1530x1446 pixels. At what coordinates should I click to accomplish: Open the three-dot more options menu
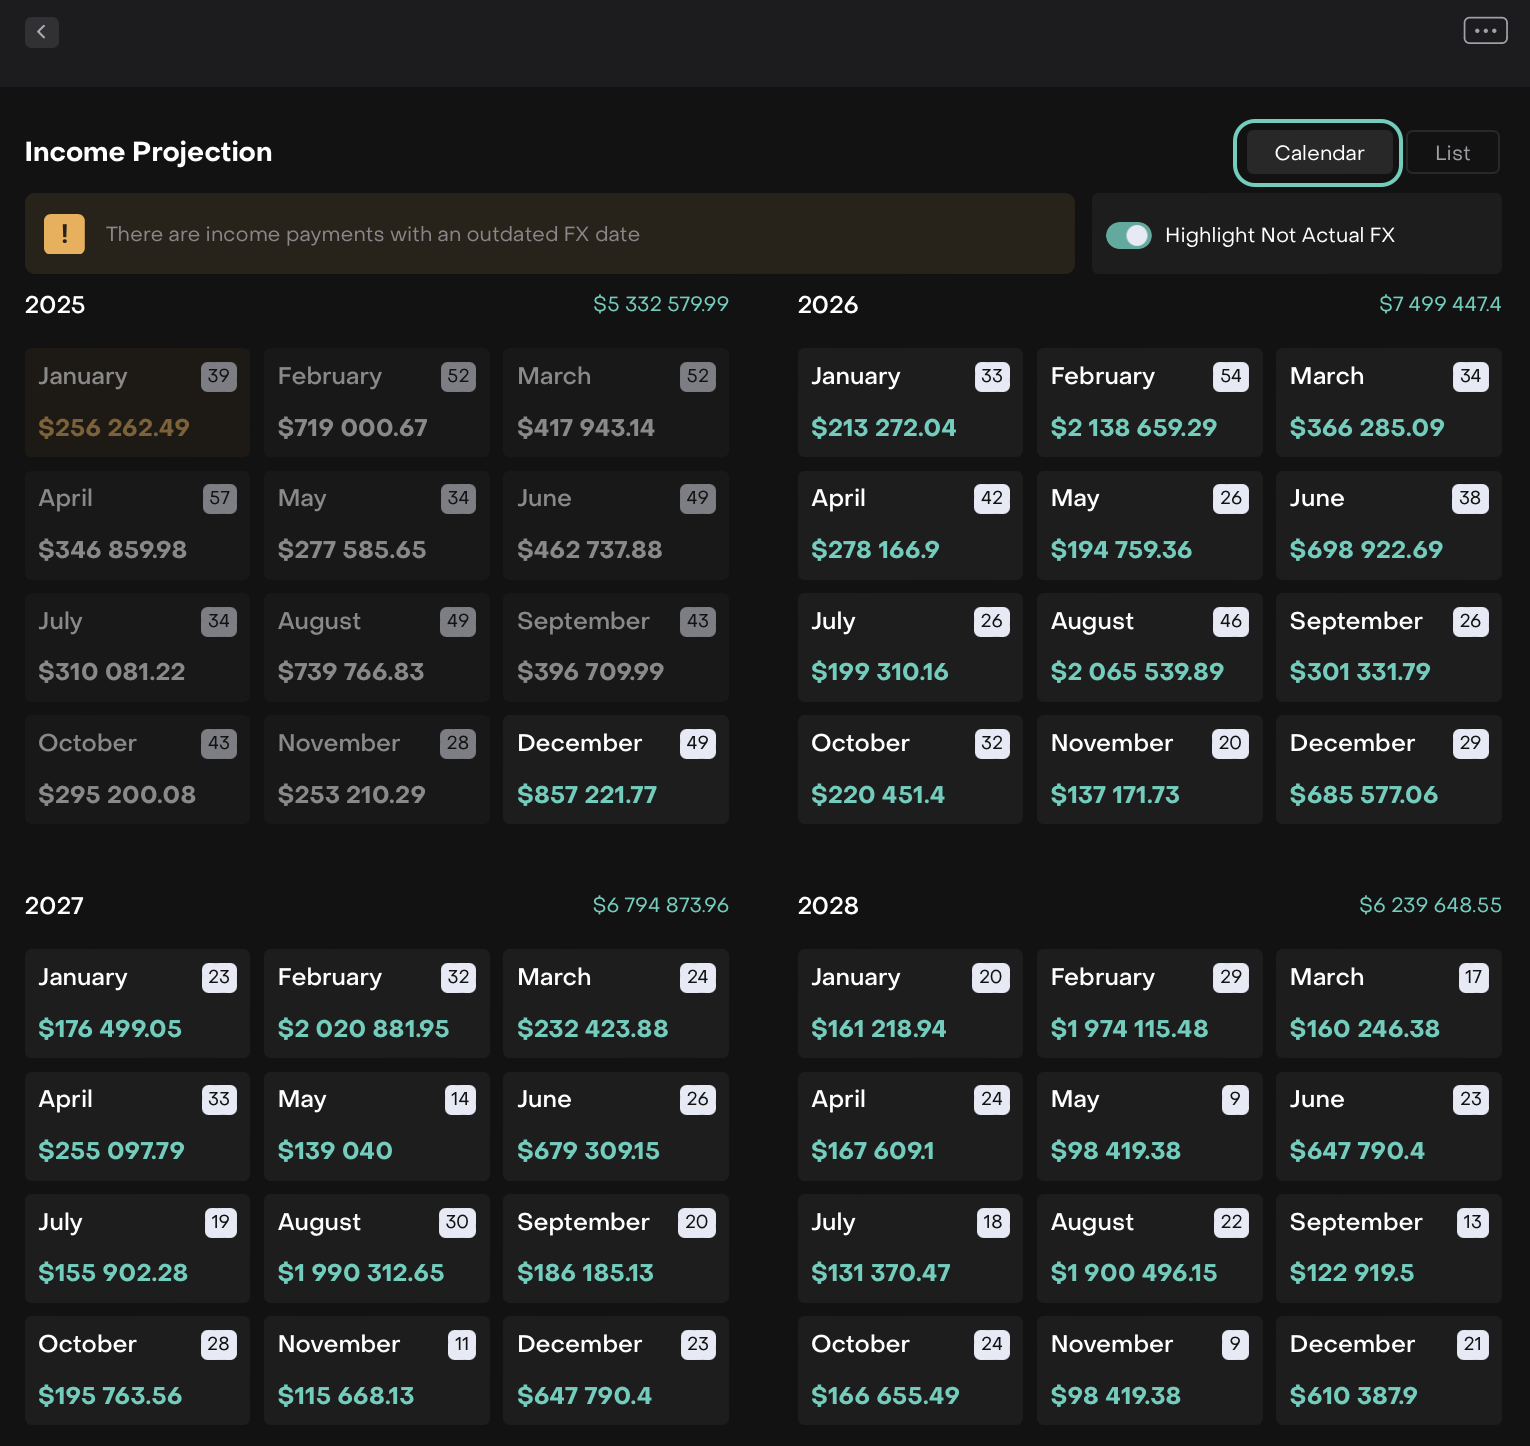[1485, 31]
